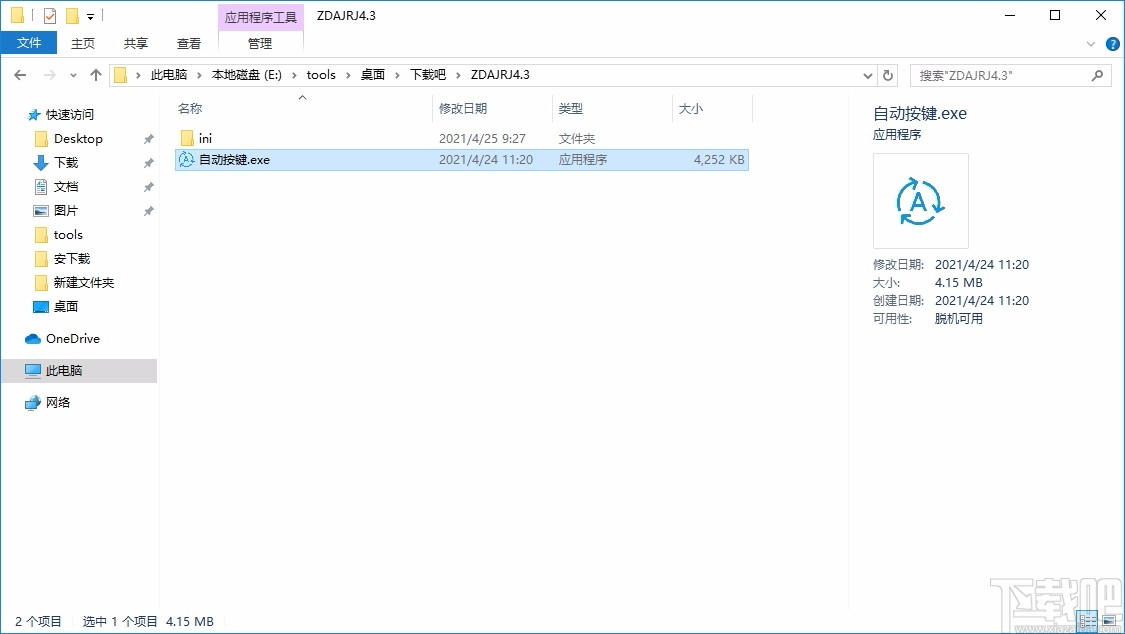Click the Help question mark icon
The image size is (1125, 634).
click(x=1112, y=43)
